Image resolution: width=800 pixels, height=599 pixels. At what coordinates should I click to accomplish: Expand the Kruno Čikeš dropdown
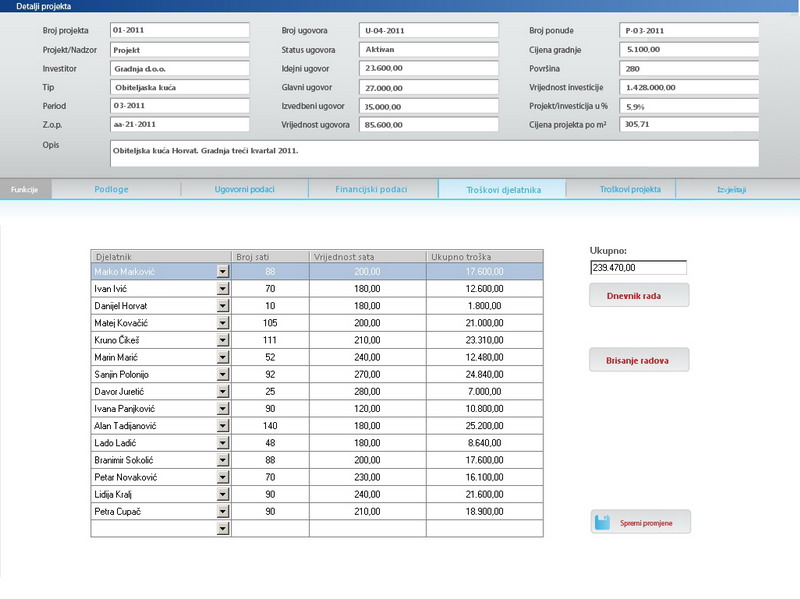pyautogui.click(x=222, y=340)
